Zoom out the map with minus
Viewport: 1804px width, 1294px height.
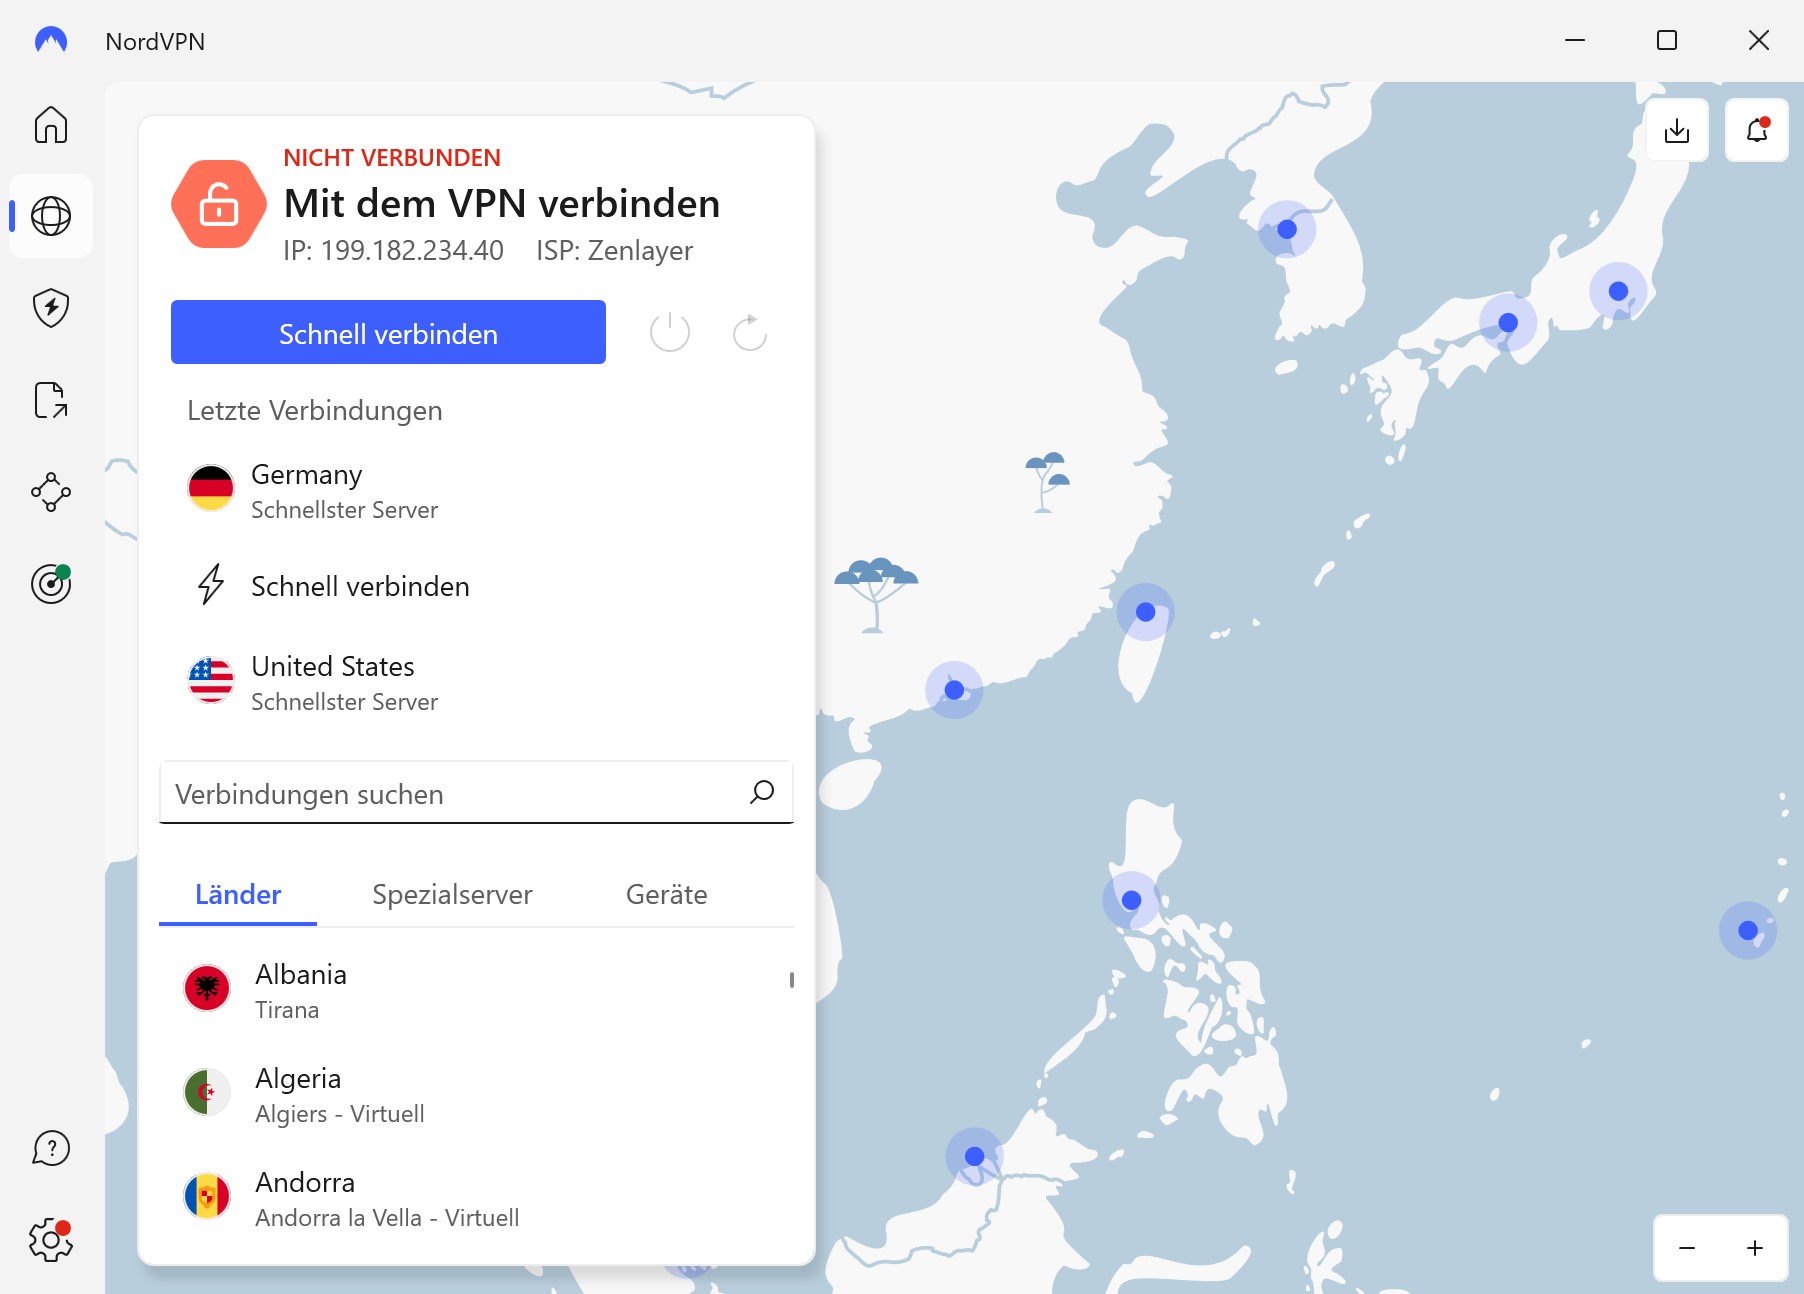pos(1687,1248)
